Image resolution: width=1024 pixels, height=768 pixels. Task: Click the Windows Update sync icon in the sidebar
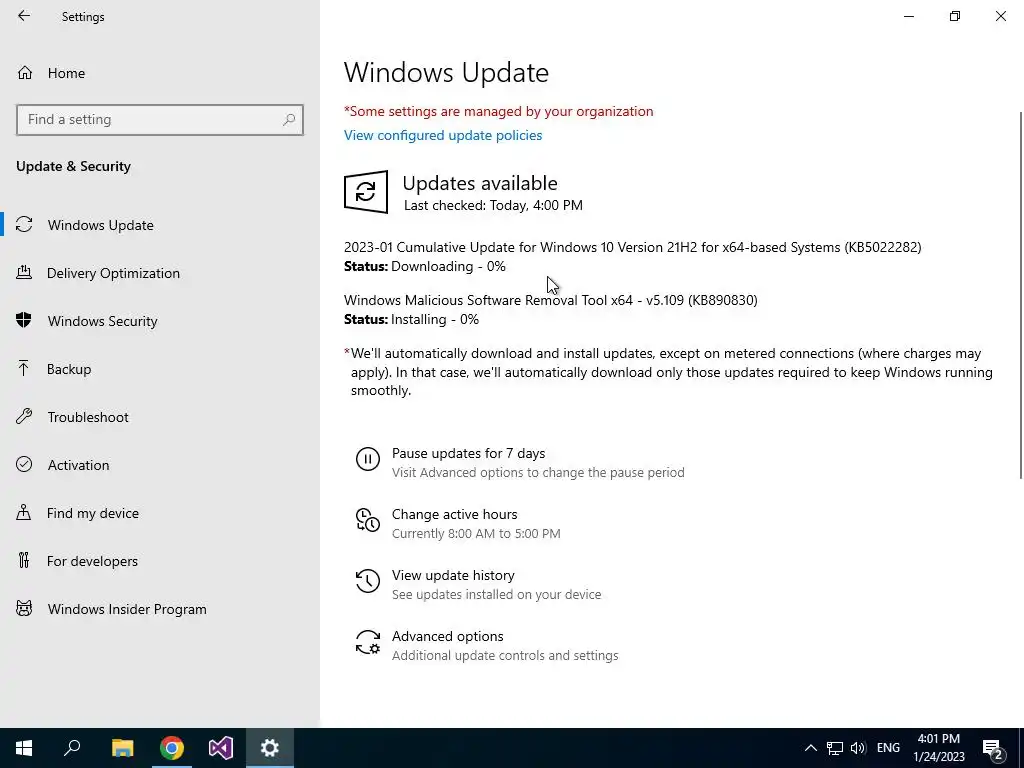24,225
